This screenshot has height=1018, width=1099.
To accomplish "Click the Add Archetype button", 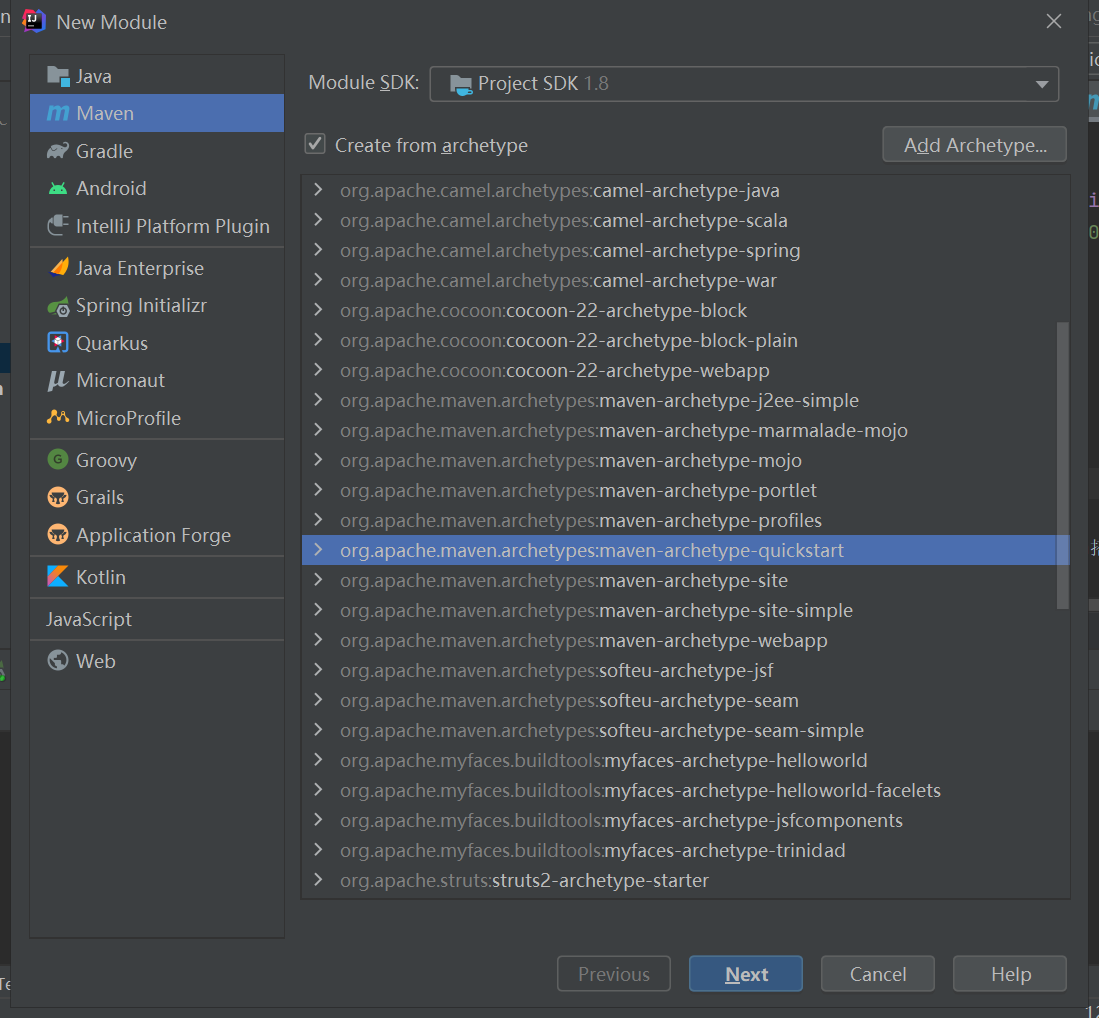I will click(x=974, y=144).
